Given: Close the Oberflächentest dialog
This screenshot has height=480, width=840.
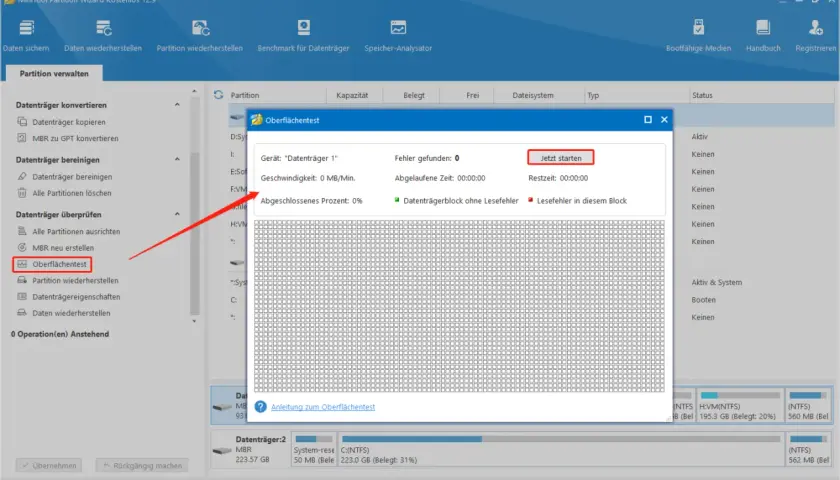Looking at the screenshot, I should [664, 119].
